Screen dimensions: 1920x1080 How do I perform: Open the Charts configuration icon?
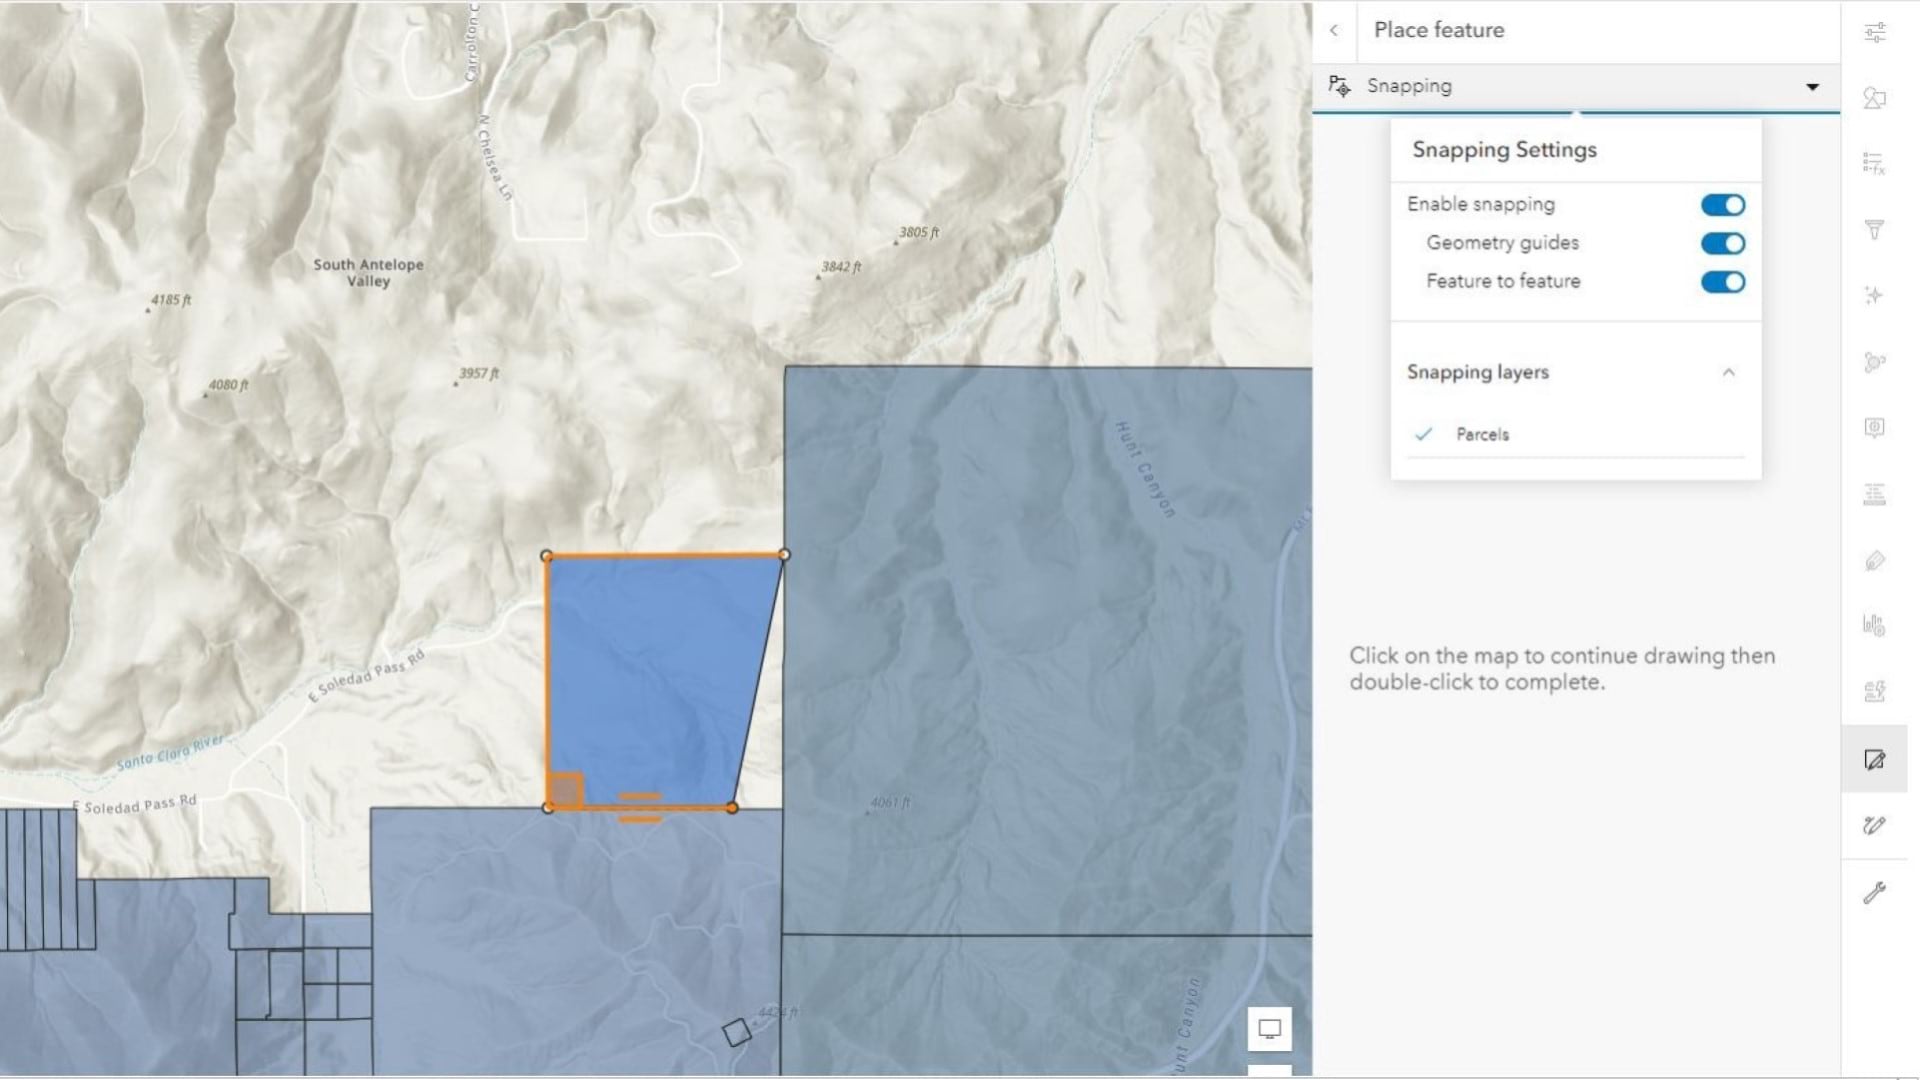tap(1875, 627)
